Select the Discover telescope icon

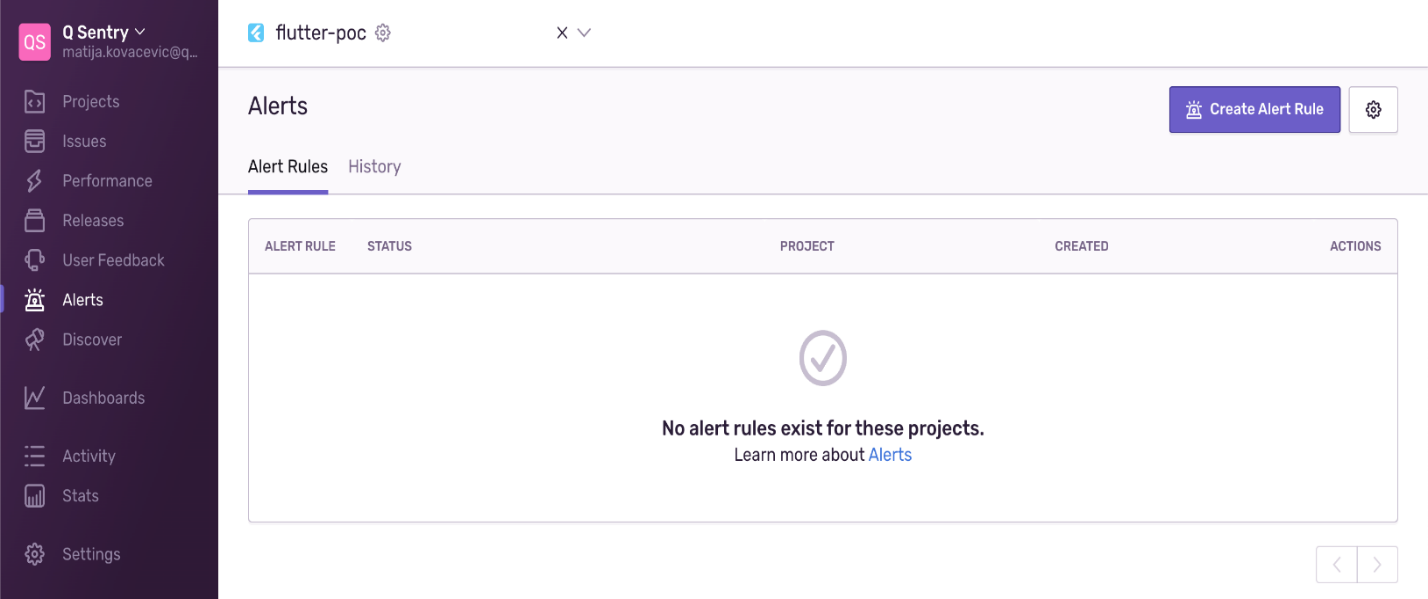(x=35, y=340)
